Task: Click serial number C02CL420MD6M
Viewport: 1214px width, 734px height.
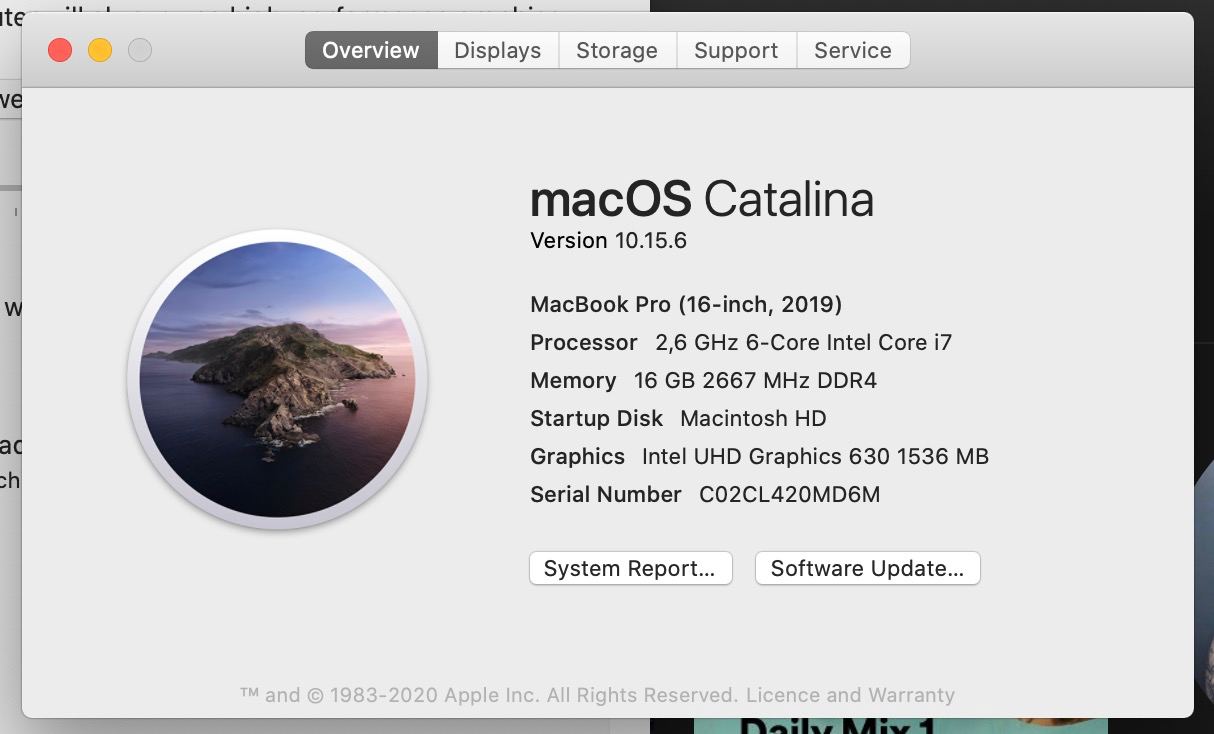Action: [789, 494]
